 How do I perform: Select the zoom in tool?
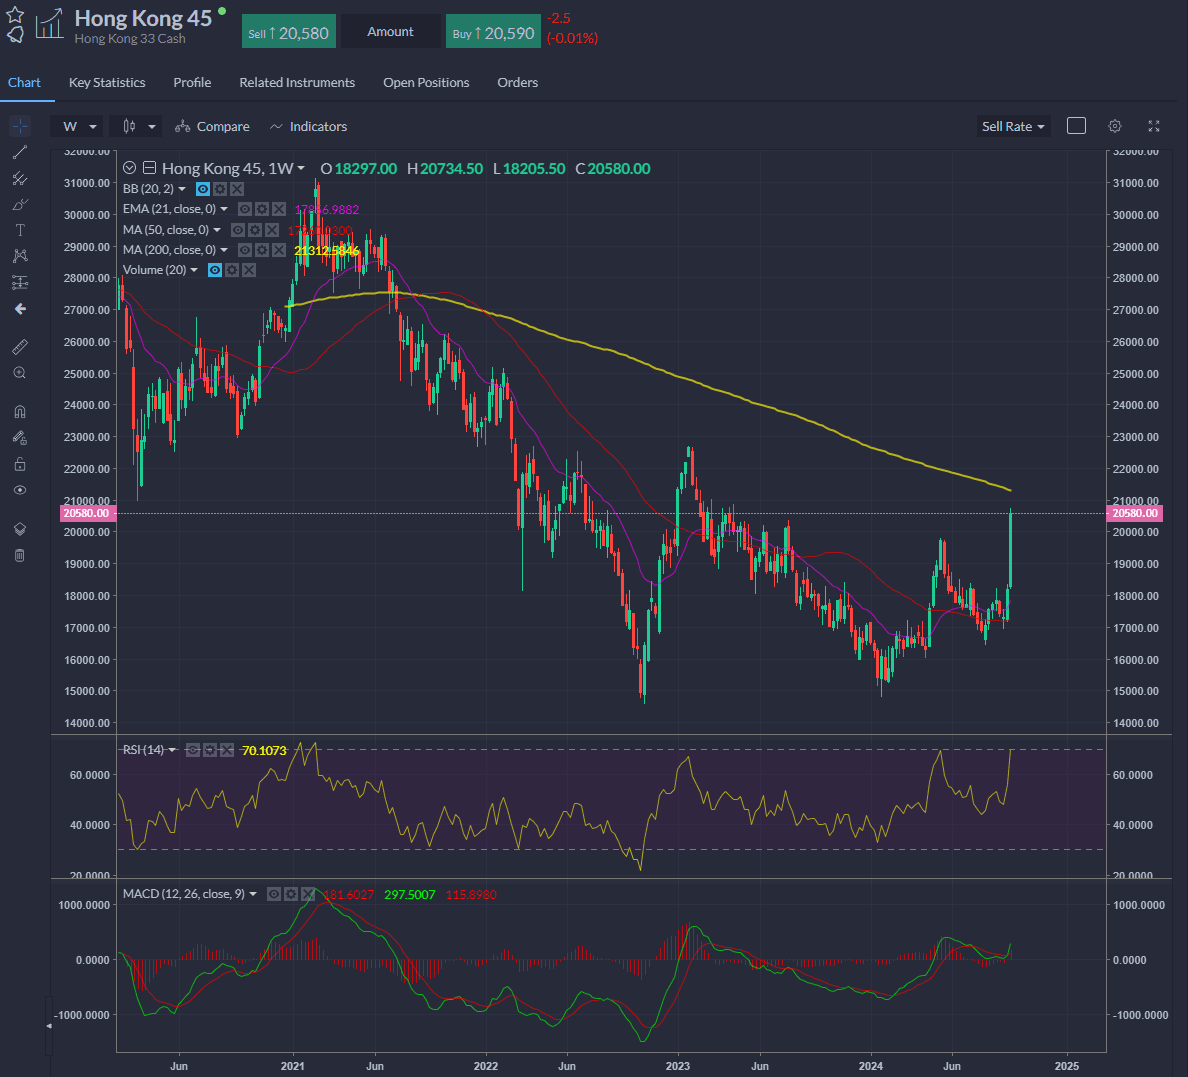coord(20,373)
